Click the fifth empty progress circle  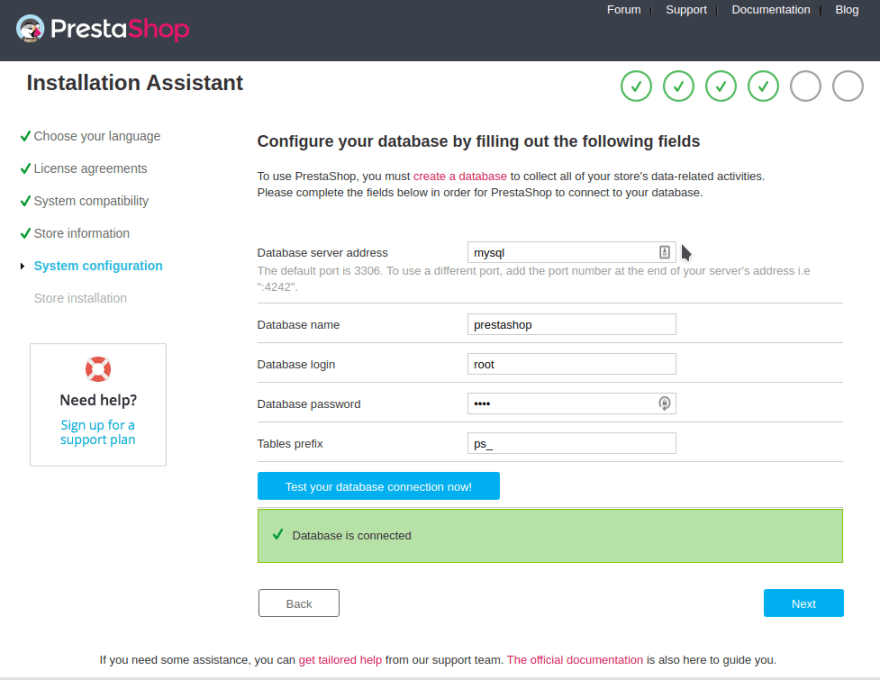coord(805,86)
